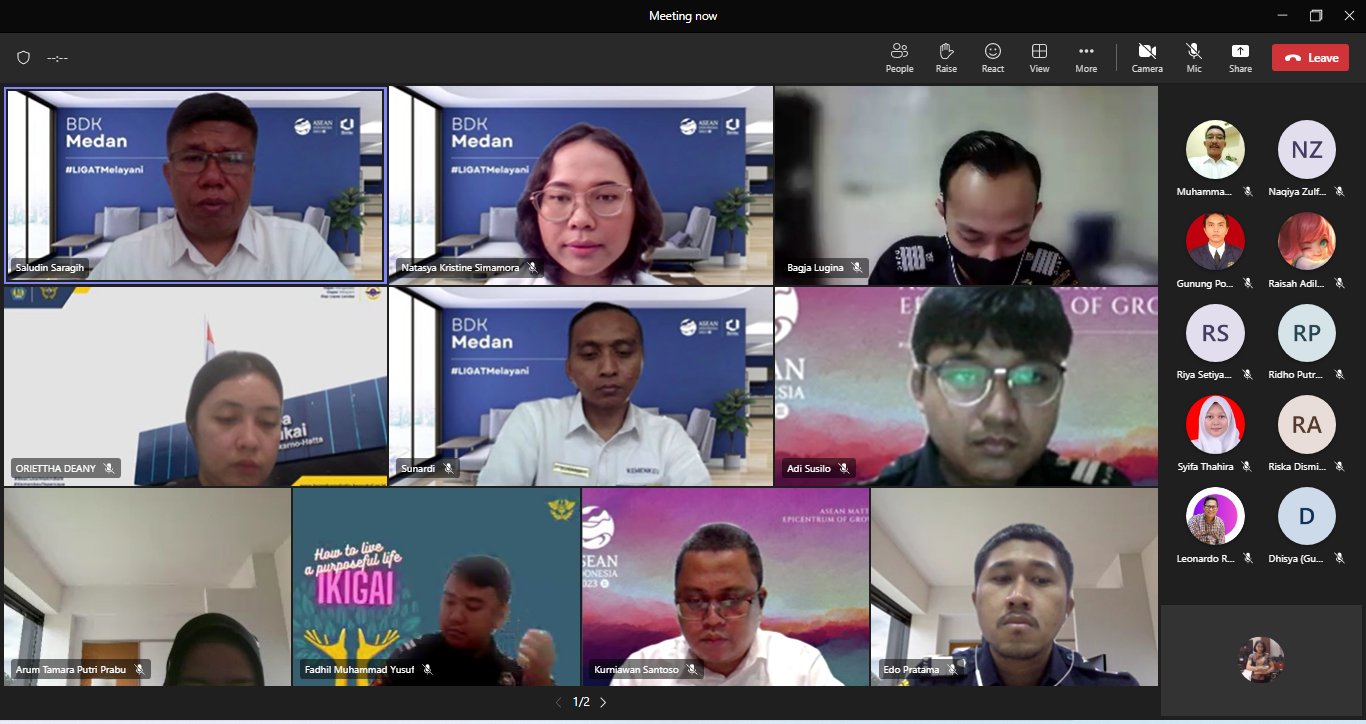Click the RP avatar for Ridho Putra
The height and width of the screenshot is (724, 1366).
(x=1306, y=333)
